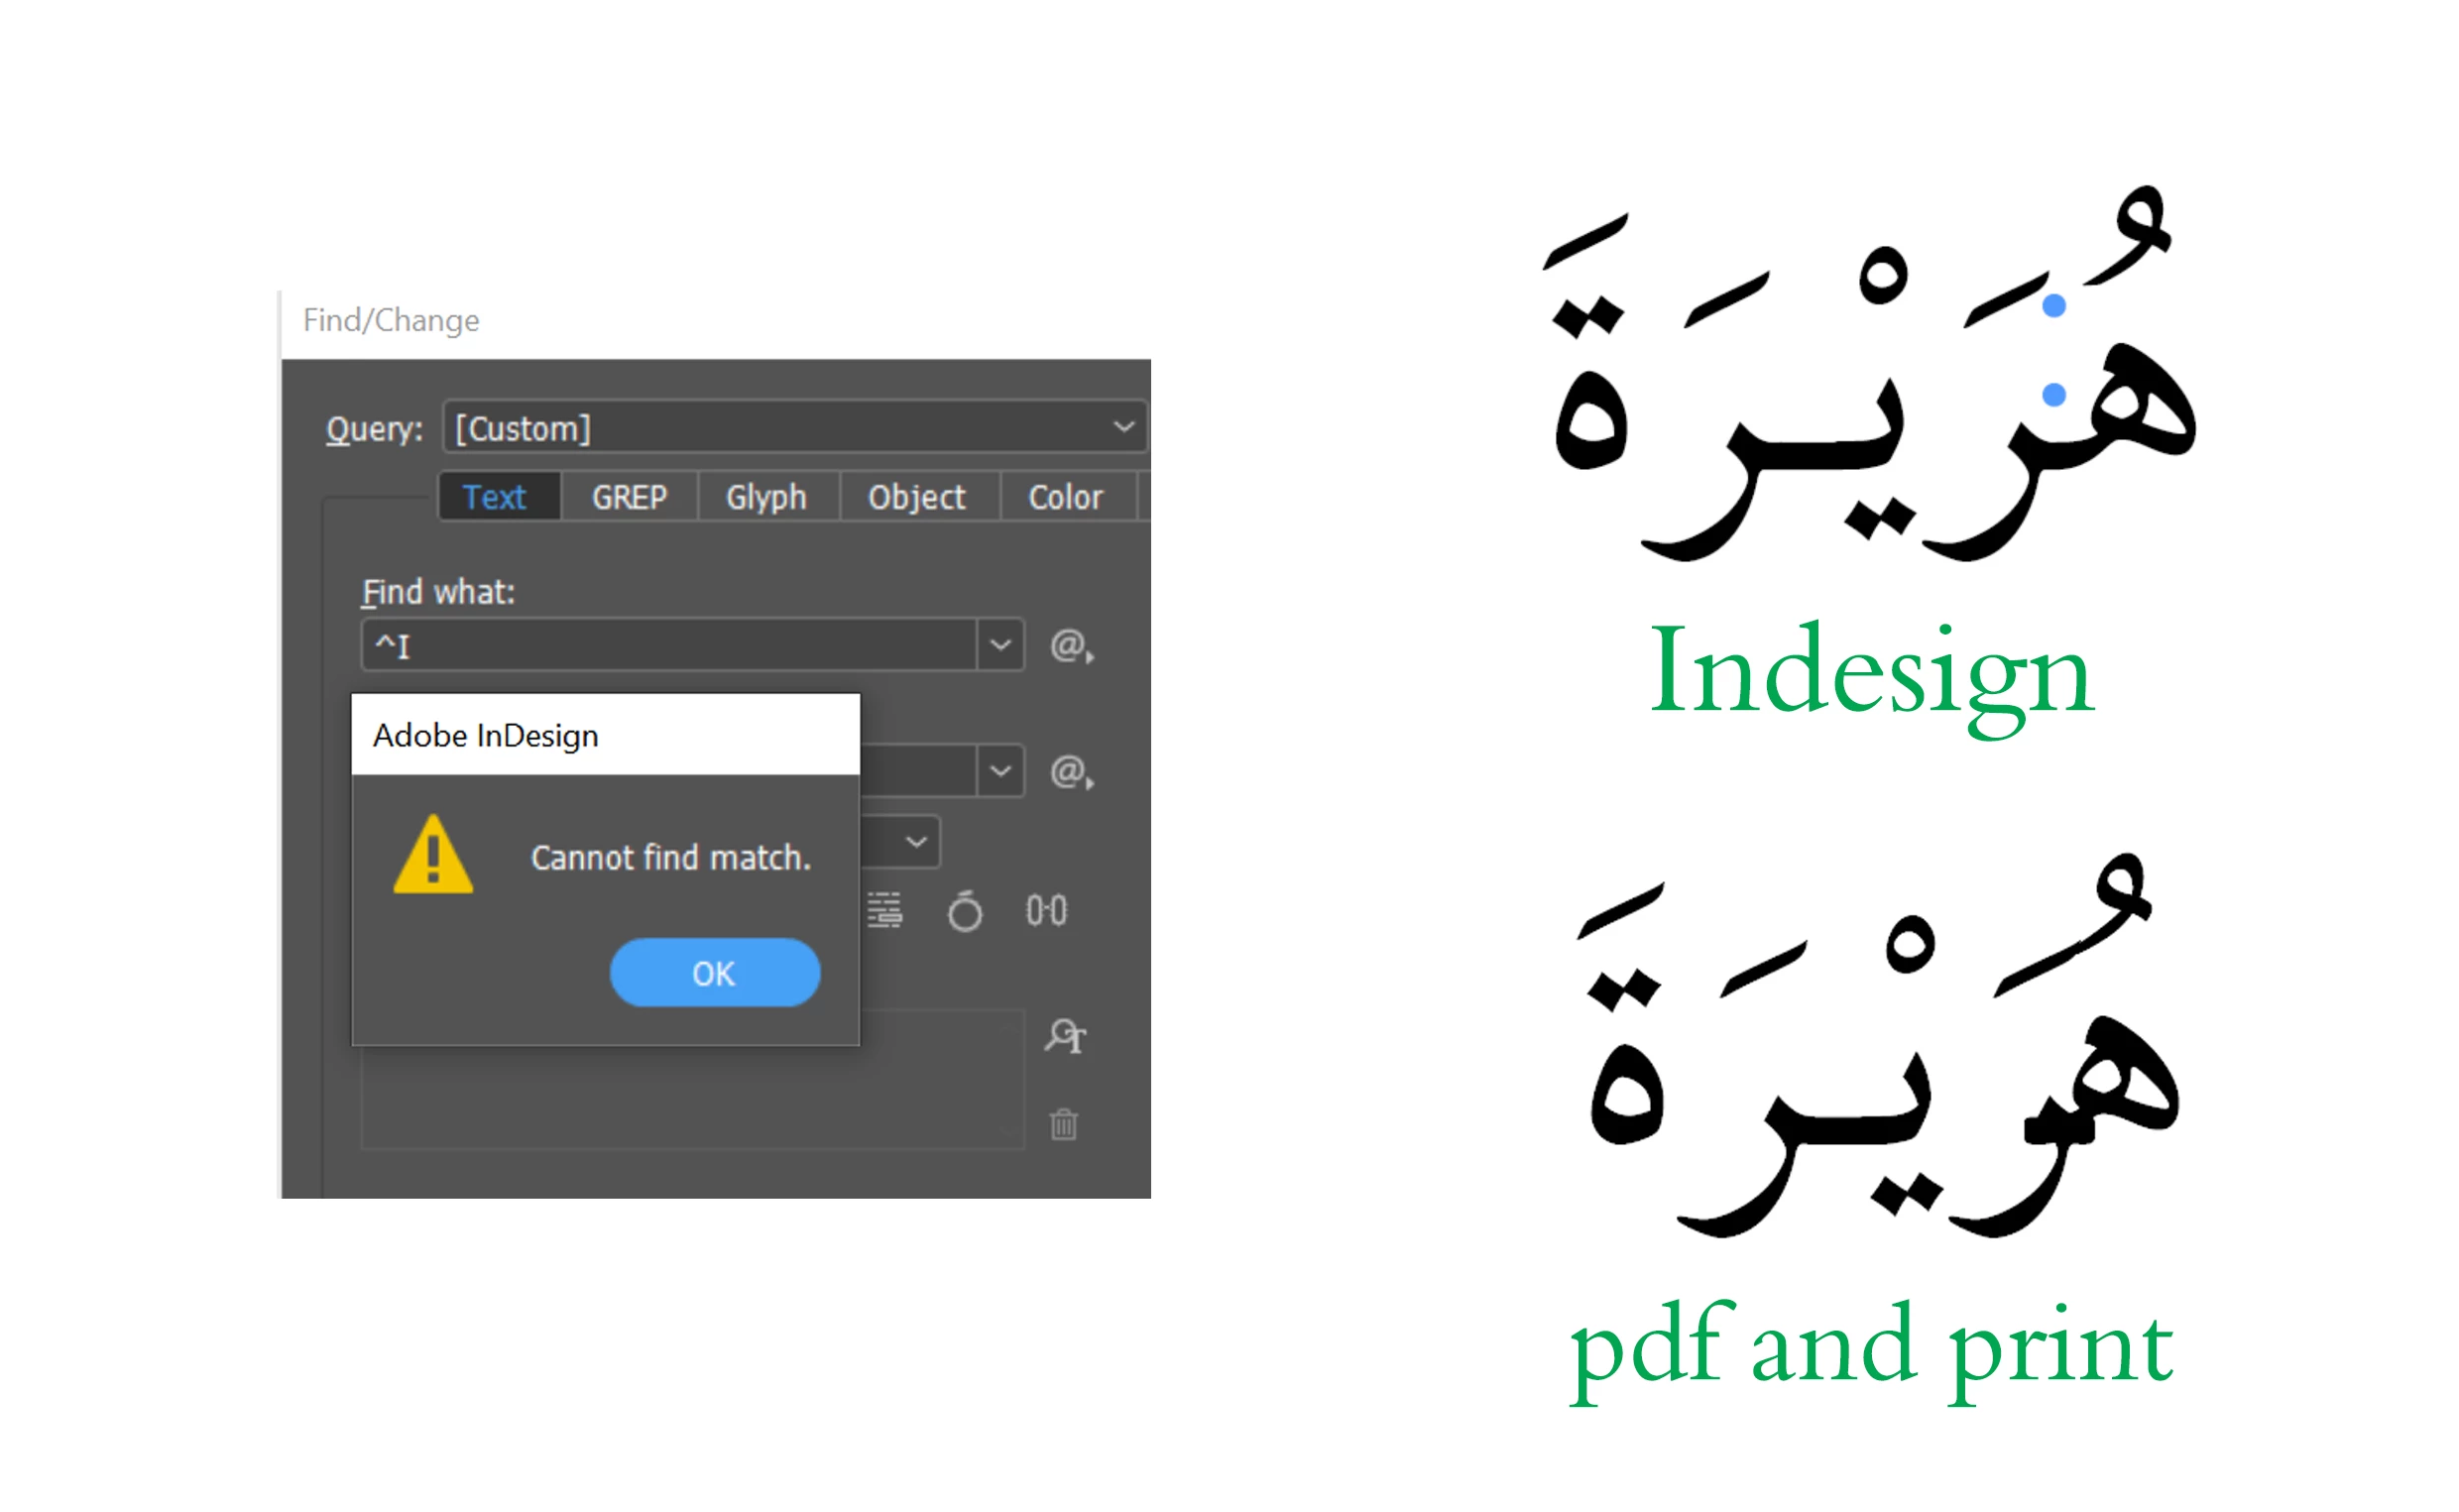Screen dimensions: 2459x1512
Task: Select the active Text tab
Action: [495, 497]
